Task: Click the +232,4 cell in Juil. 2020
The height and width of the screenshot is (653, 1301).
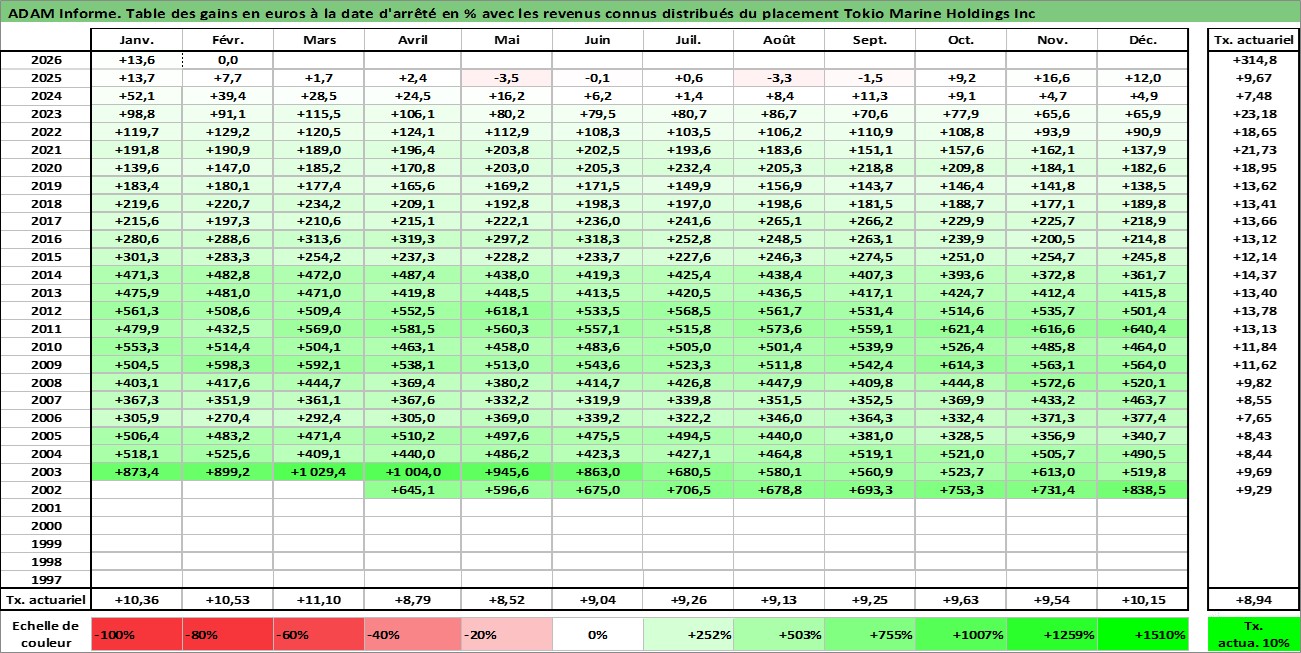Action: [x=688, y=168]
